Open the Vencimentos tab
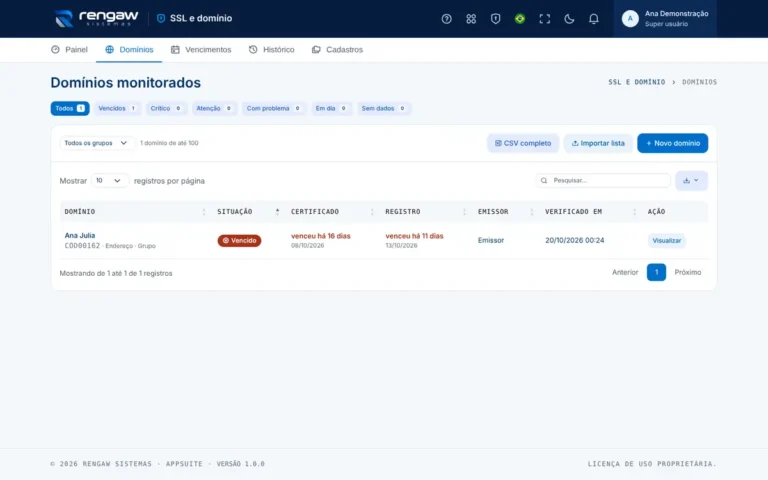768x480 pixels. [201, 49]
